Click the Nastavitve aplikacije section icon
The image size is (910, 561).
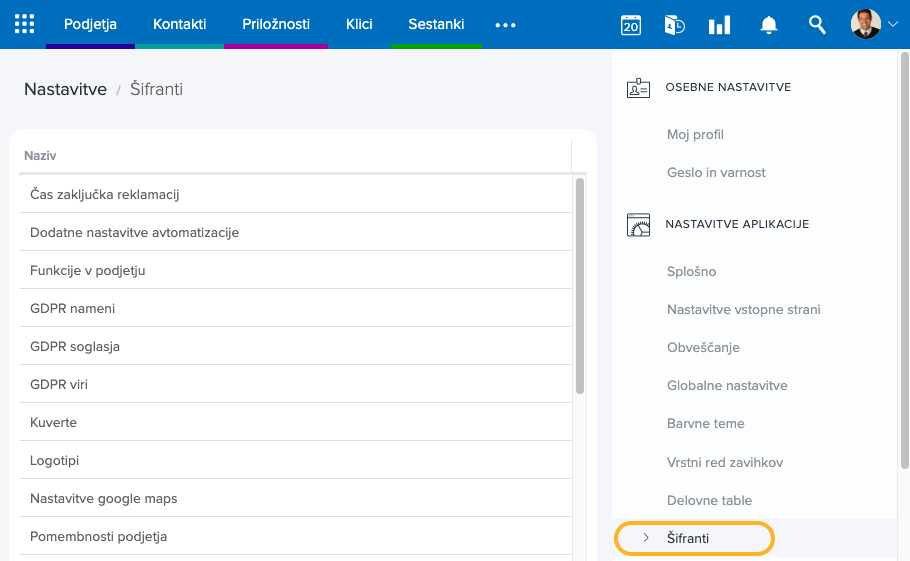click(638, 225)
